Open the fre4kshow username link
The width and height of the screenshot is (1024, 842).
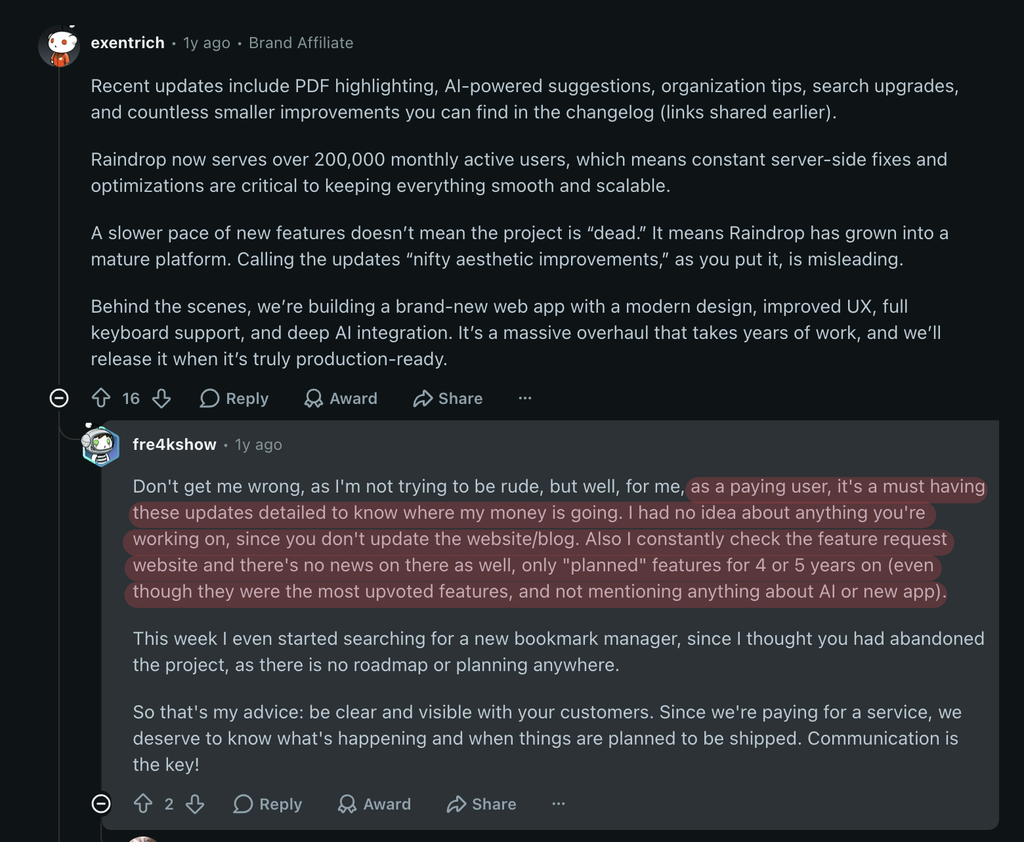pyautogui.click(x=174, y=444)
